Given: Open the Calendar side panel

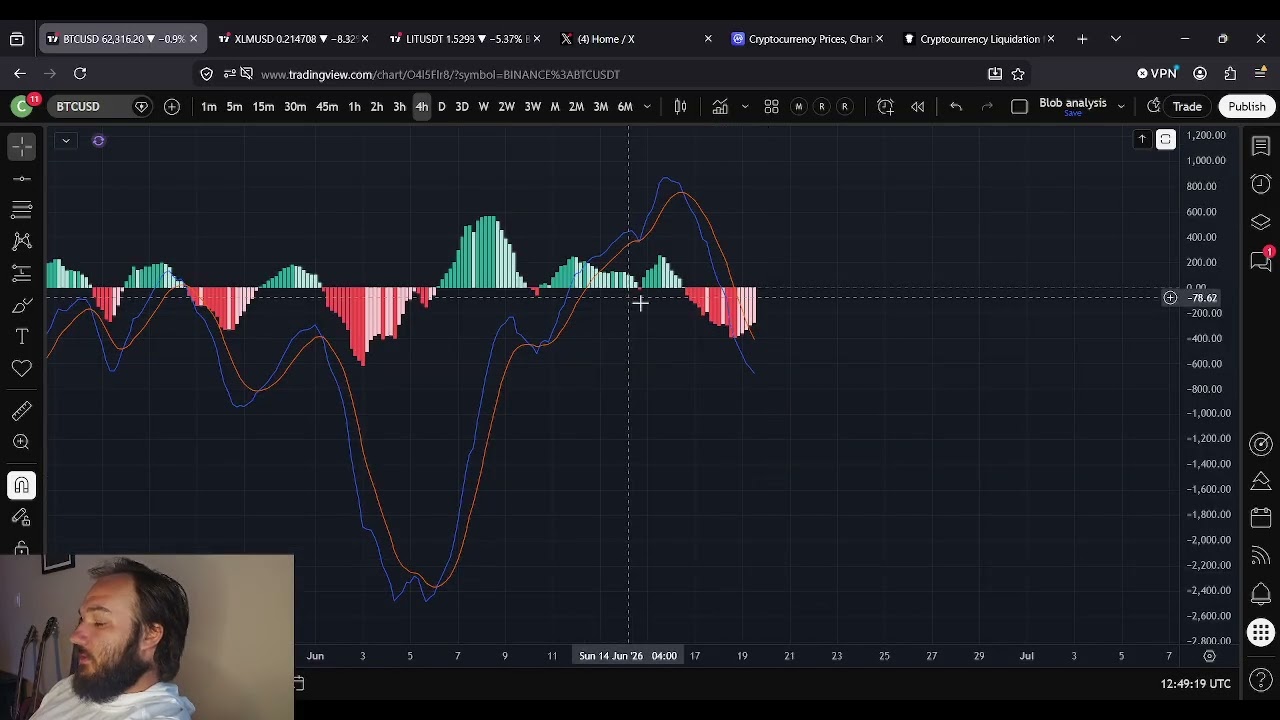Looking at the screenshot, I should pos(1261,518).
